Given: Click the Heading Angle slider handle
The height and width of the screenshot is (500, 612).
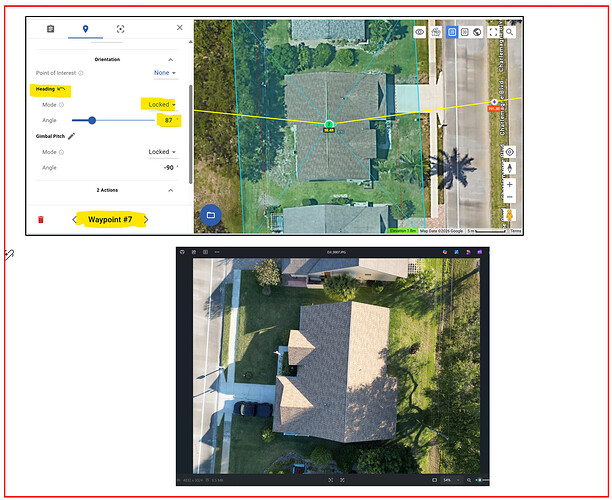Looking at the screenshot, I should [x=92, y=120].
